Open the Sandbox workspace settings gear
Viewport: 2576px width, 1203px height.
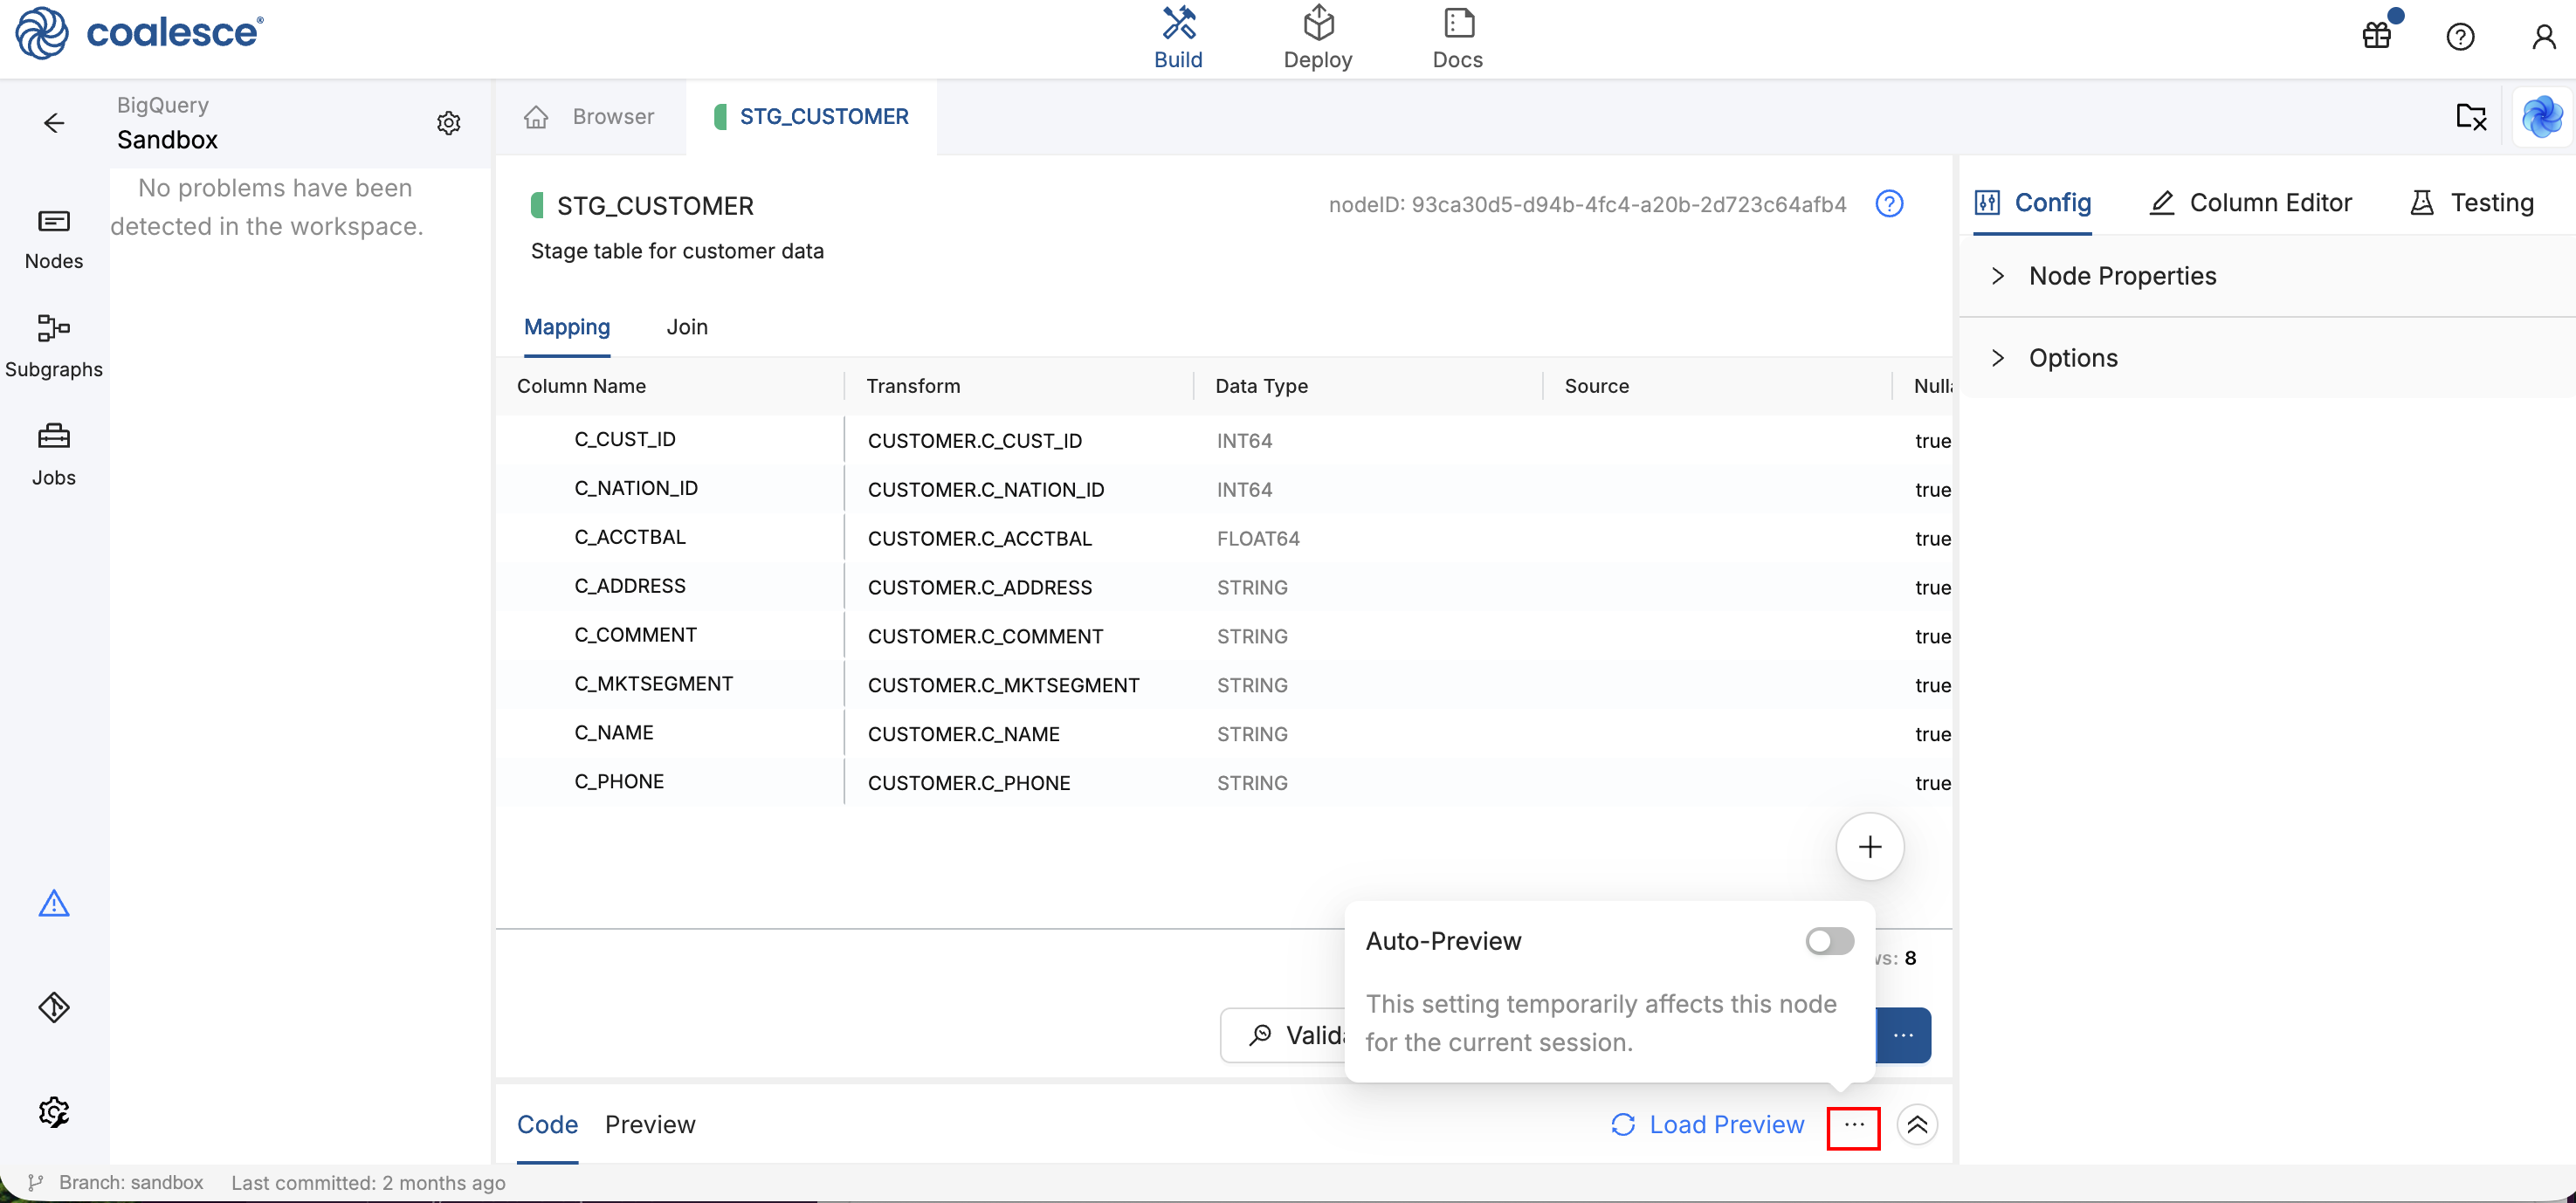[448, 122]
